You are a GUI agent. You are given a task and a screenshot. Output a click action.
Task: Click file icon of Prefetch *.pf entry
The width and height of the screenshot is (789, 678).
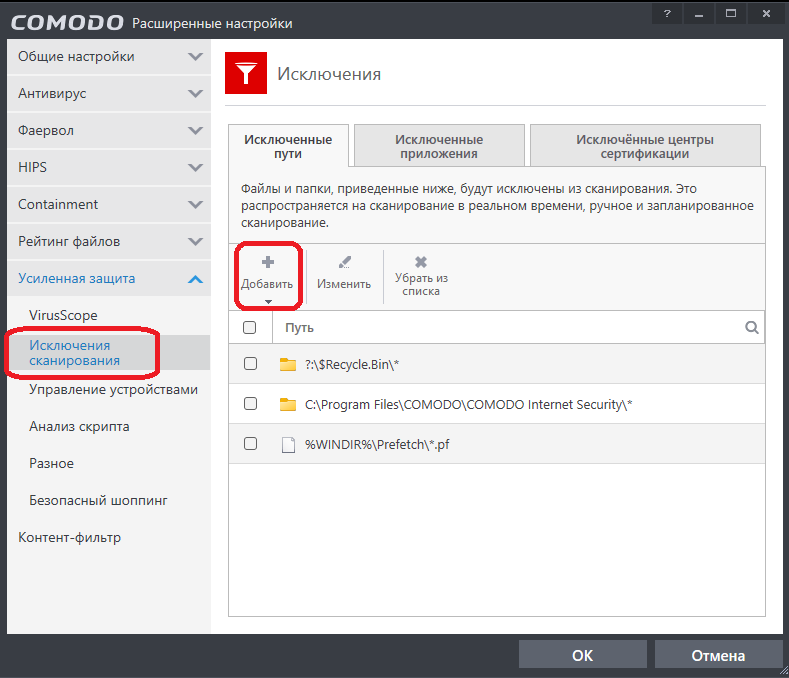point(288,444)
